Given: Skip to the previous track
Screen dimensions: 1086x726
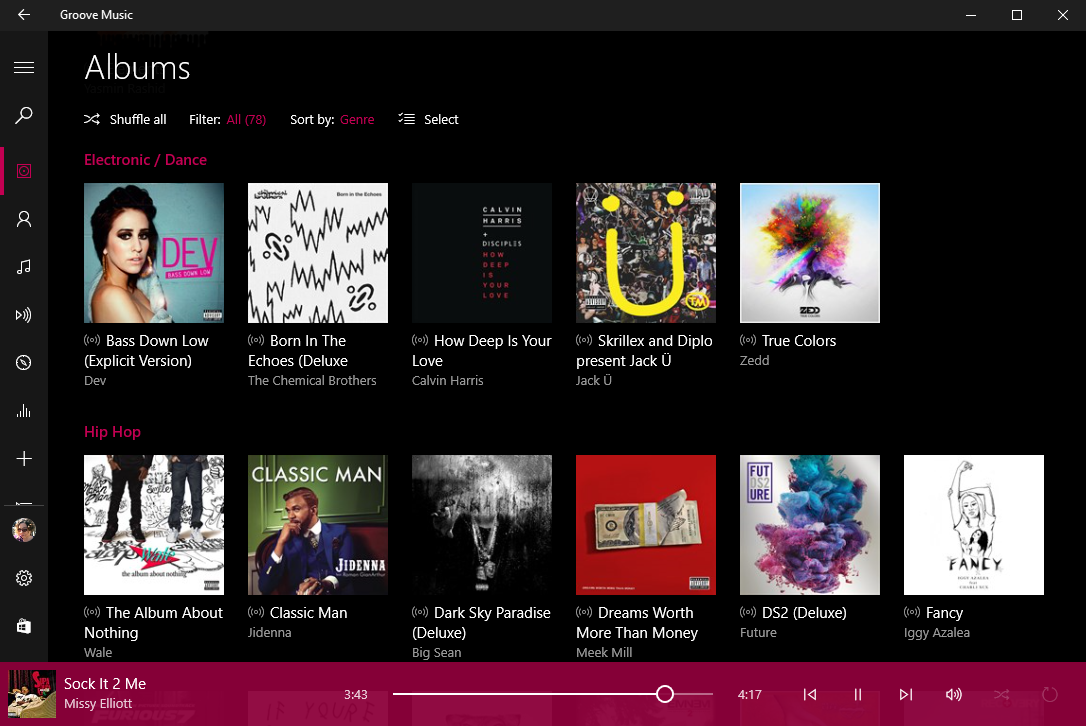Looking at the screenshot, I should [x=810, y=694].
